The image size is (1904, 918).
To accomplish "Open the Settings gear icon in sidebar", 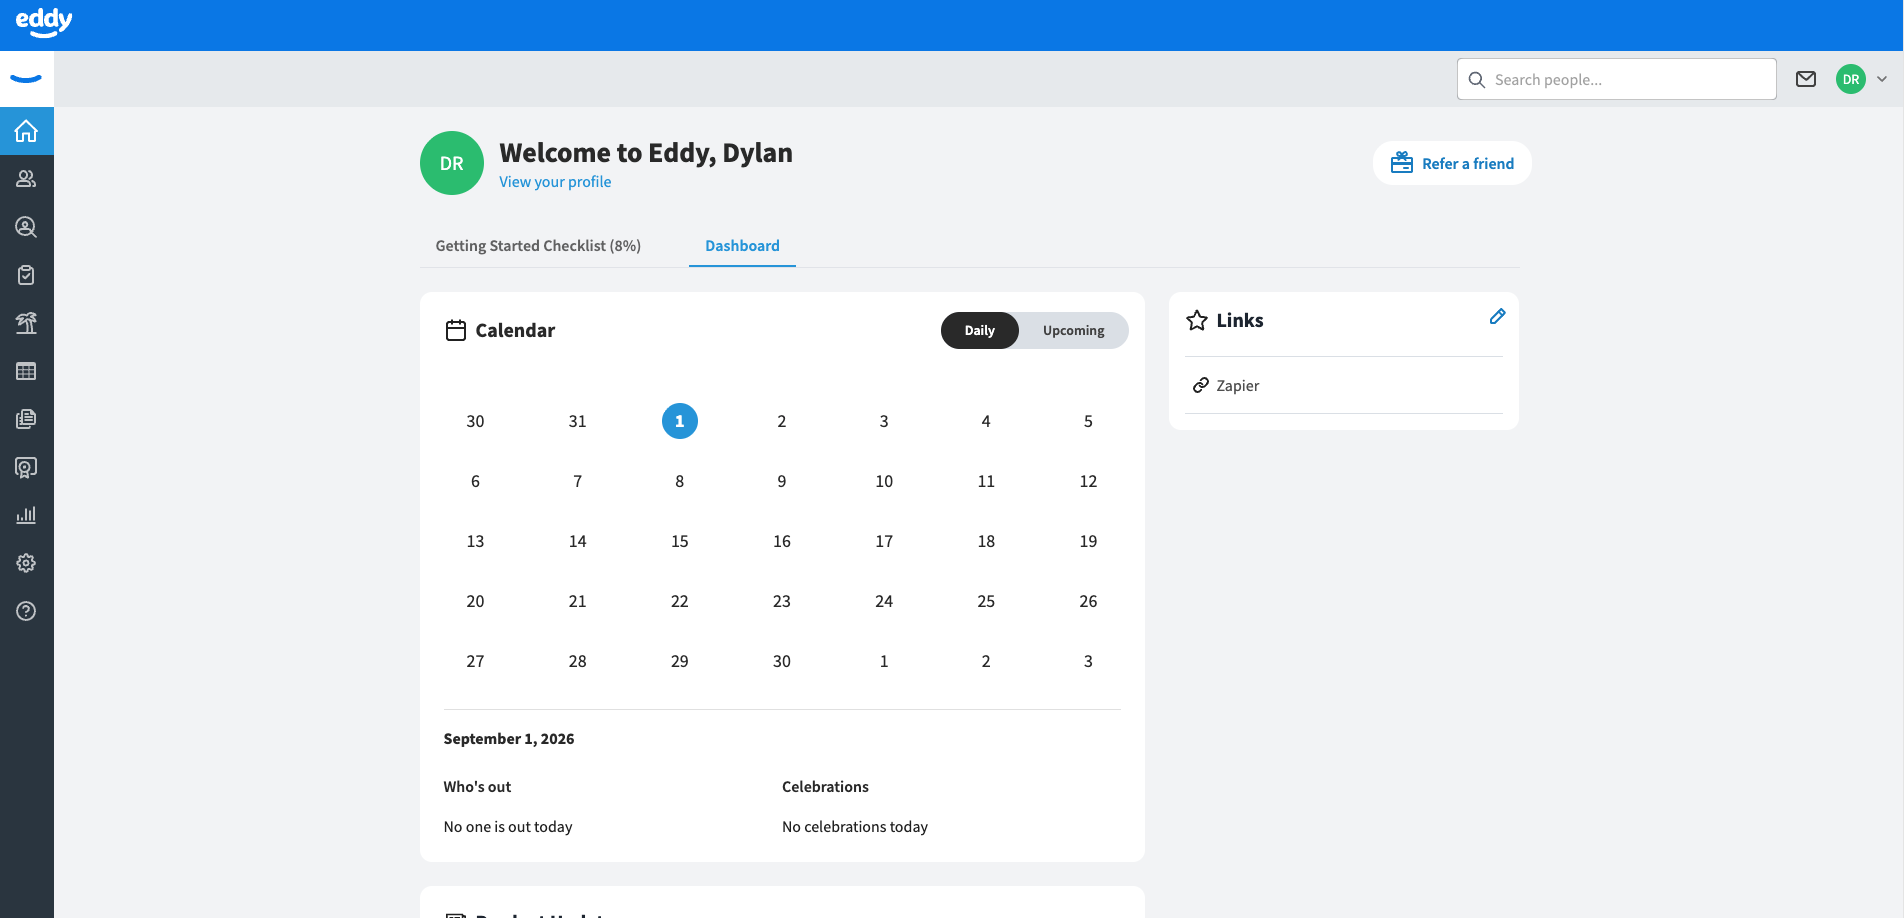I will (x=27, y=563).
